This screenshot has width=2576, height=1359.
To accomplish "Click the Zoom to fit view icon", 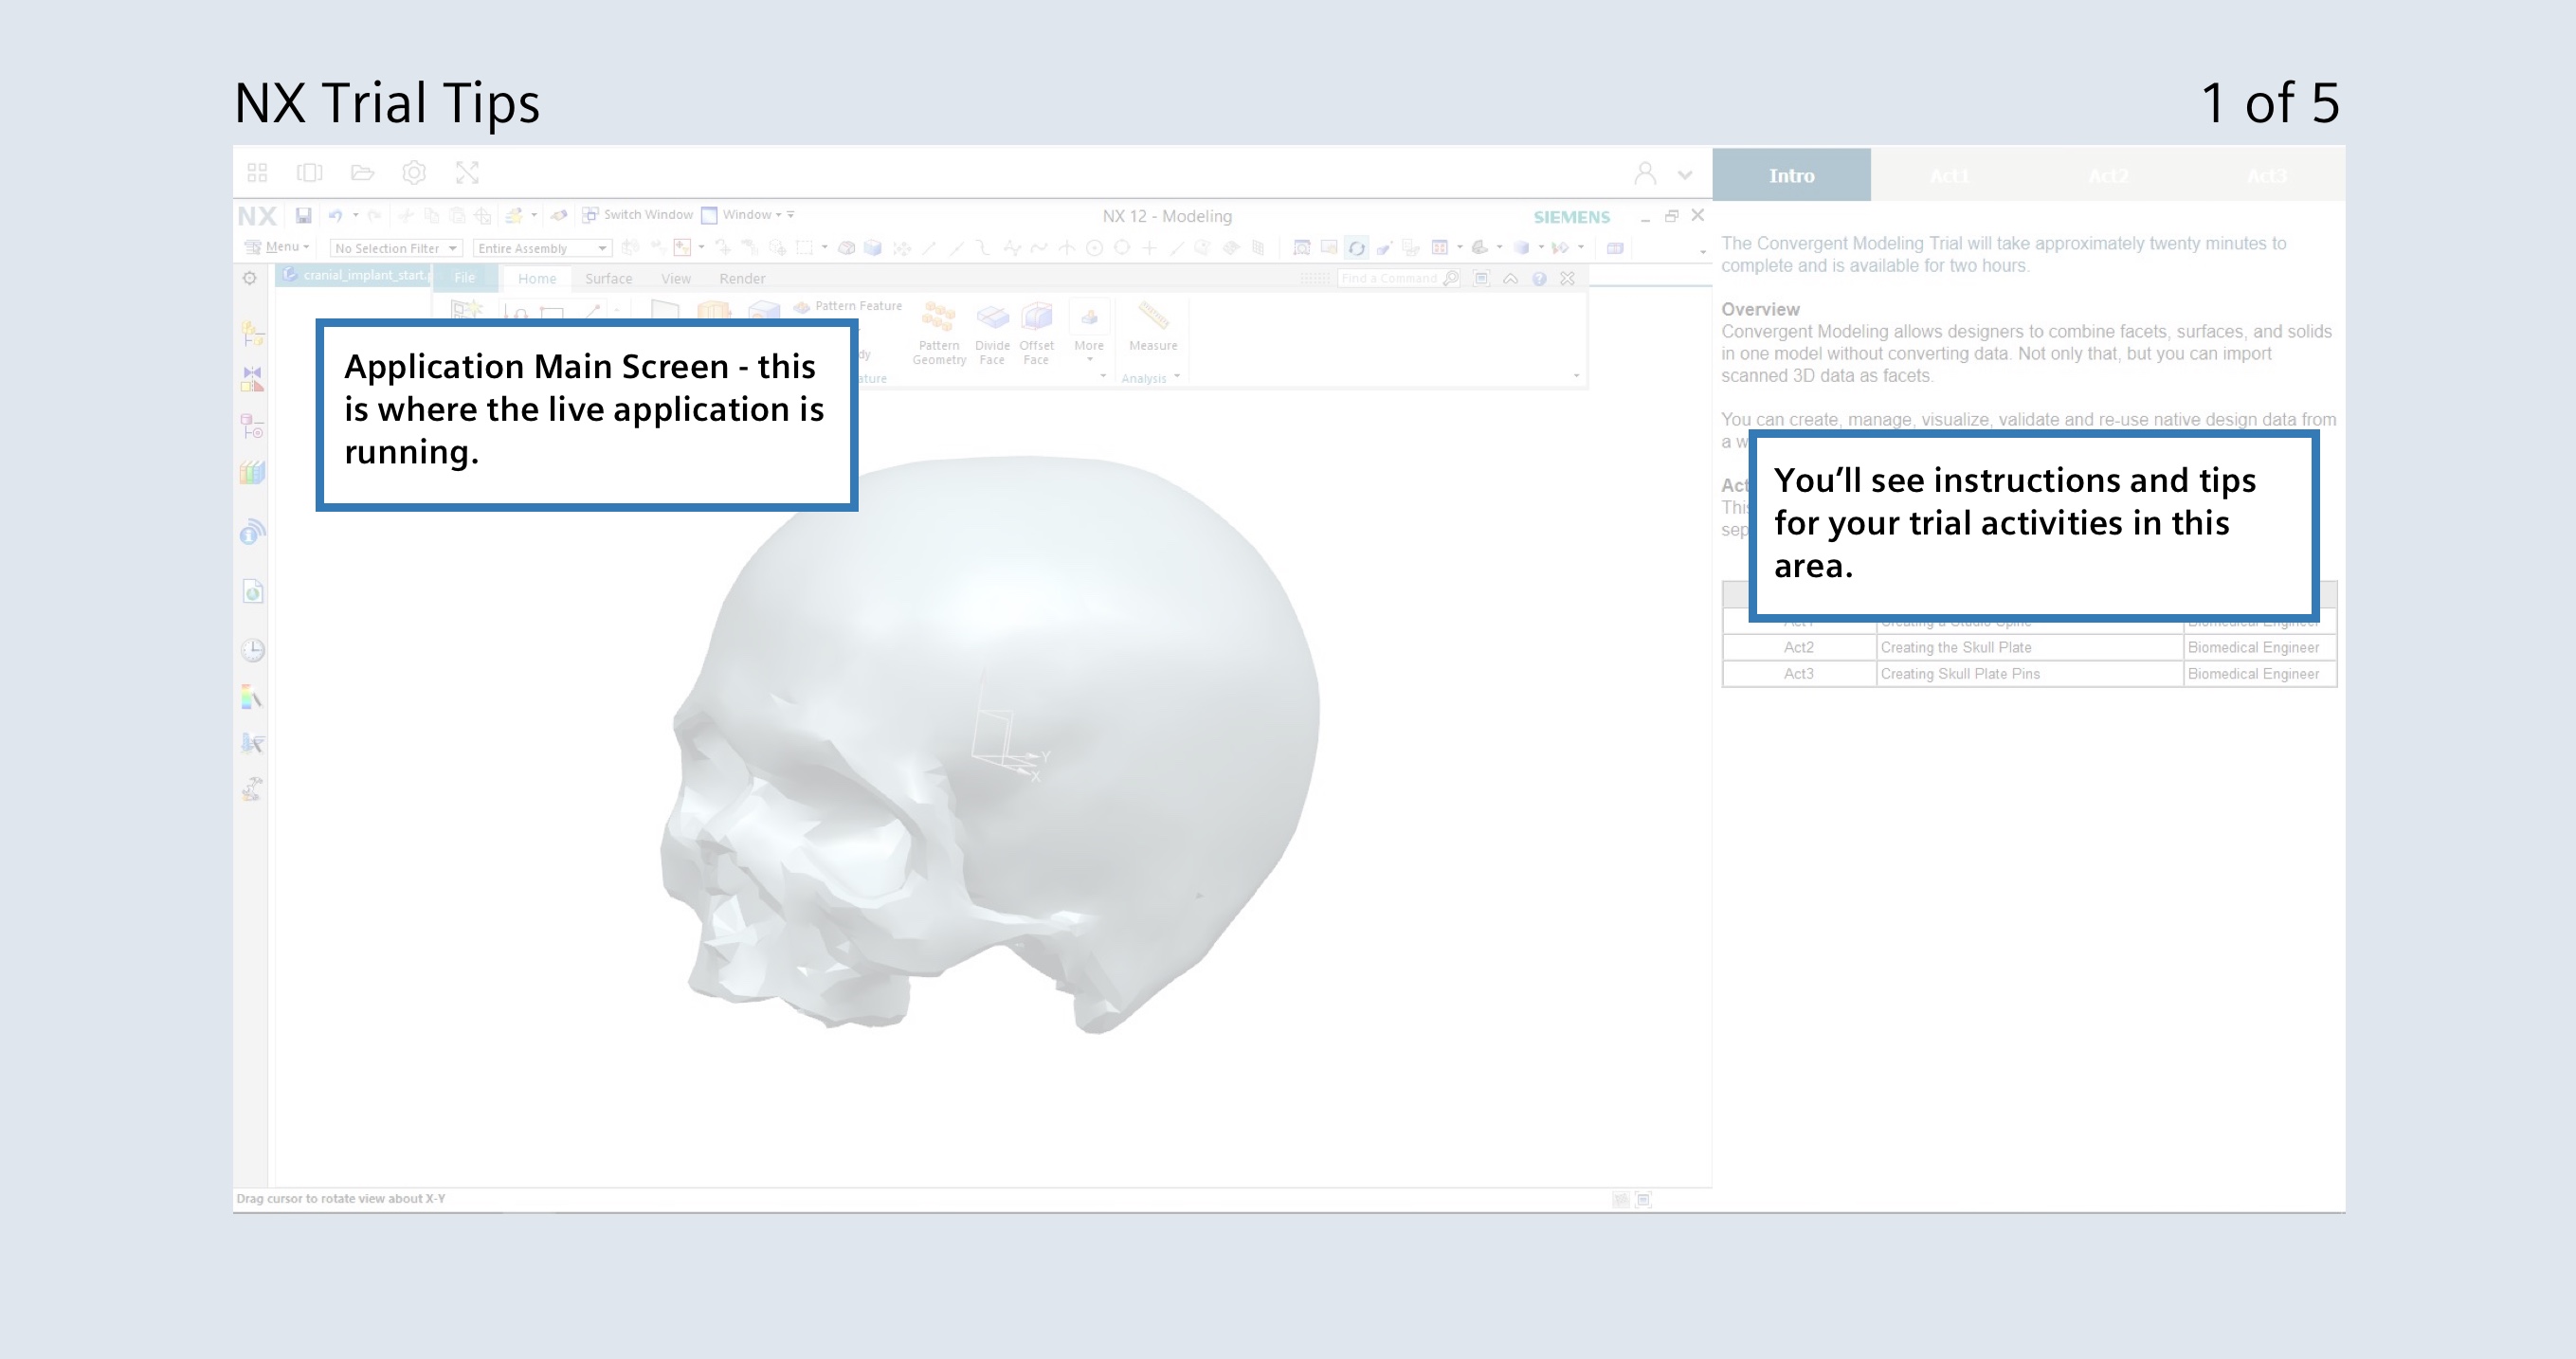I will pos(1302,248).
